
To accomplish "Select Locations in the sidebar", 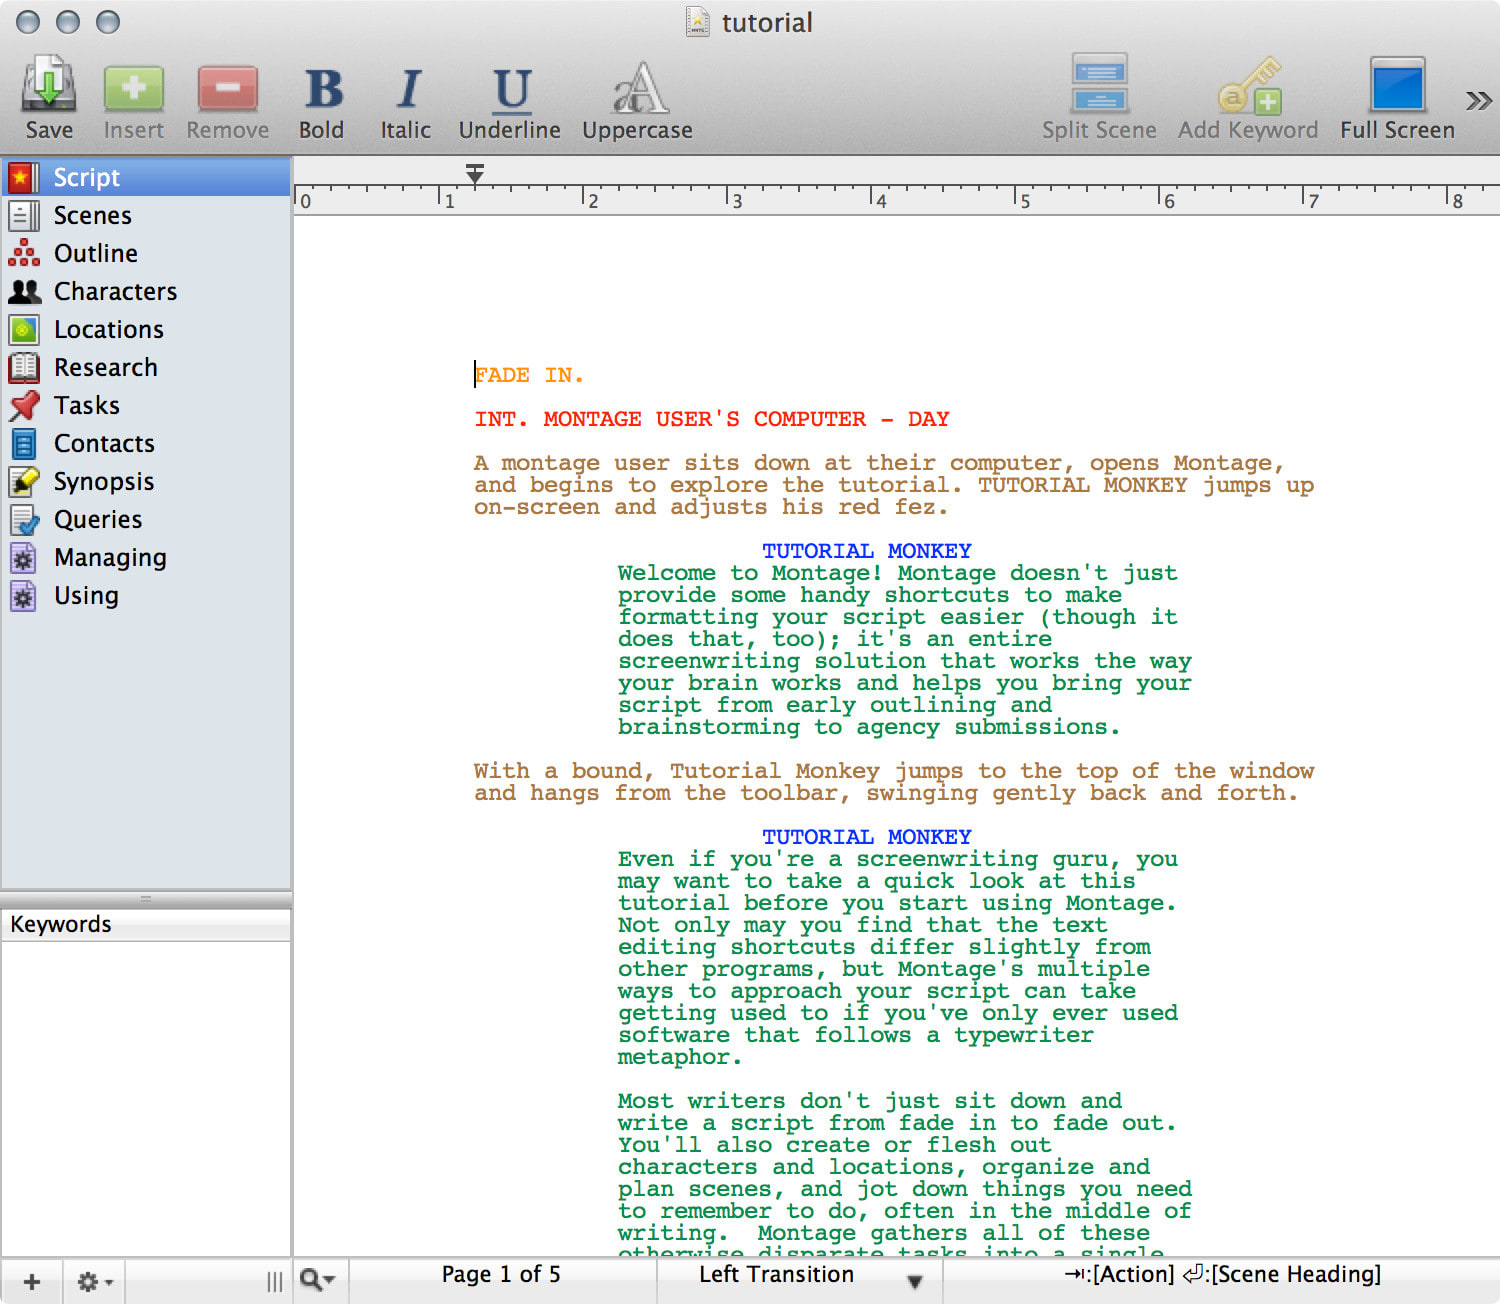I will (108, 329).
